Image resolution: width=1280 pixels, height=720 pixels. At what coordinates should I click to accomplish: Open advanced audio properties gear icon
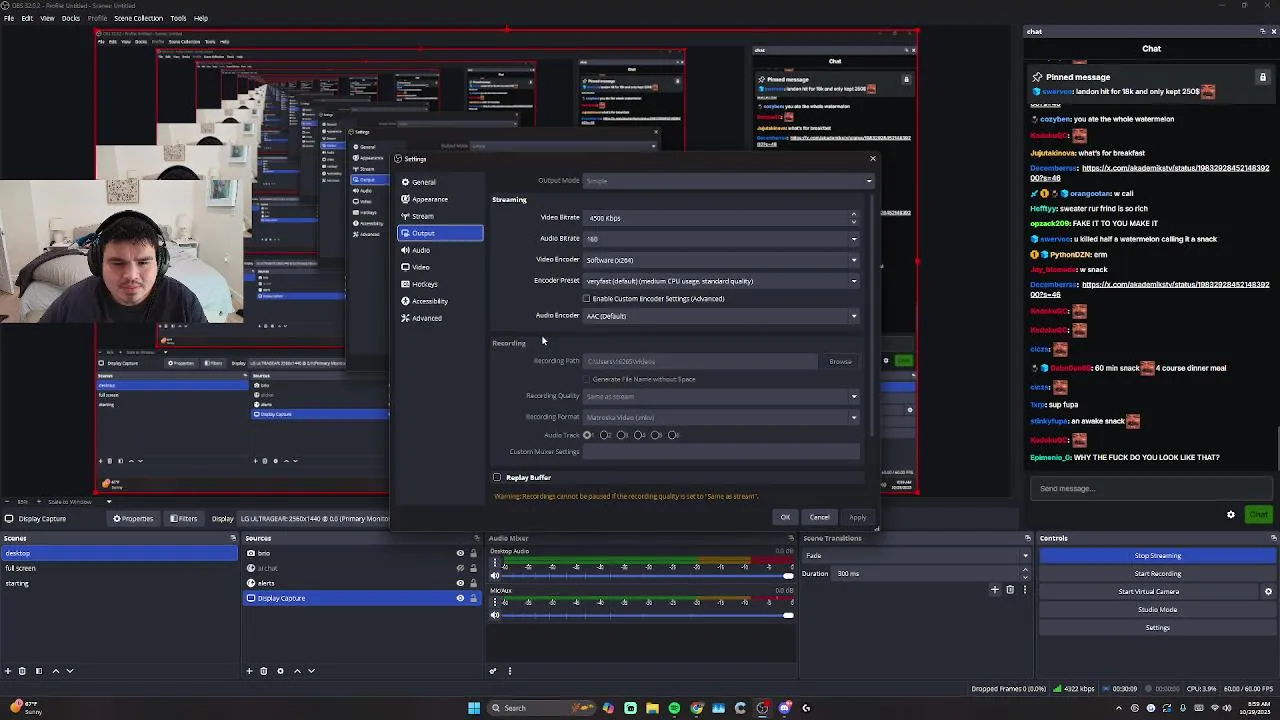(x=493, y=671)
